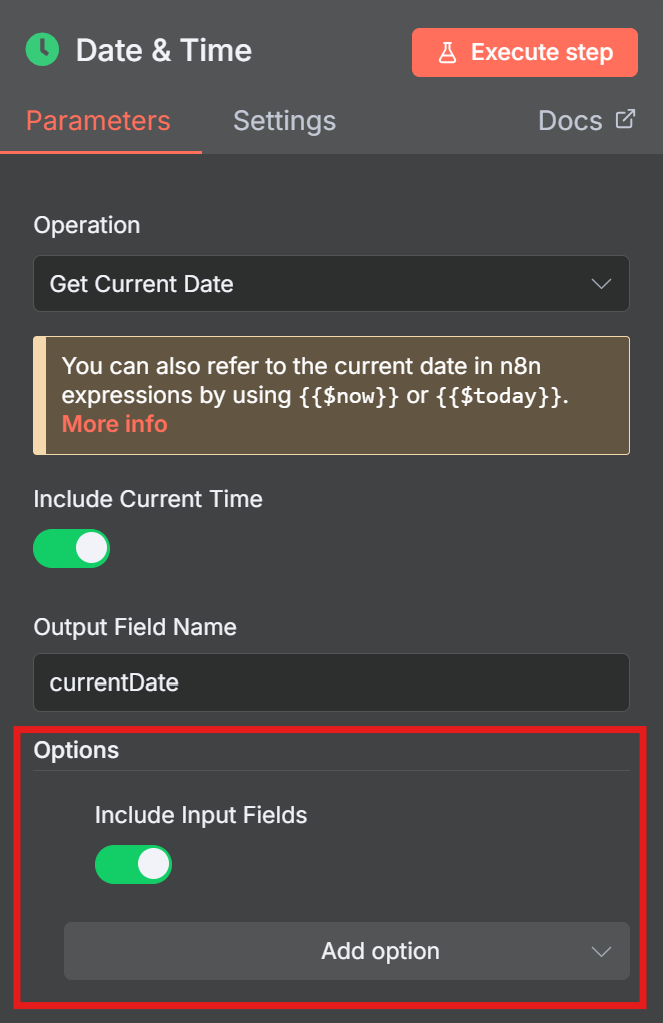Image resolution: width=663 pixels, height=1023 pixels.
Task: Turn off the Include Input Fields switch
Action: (133, 865)
